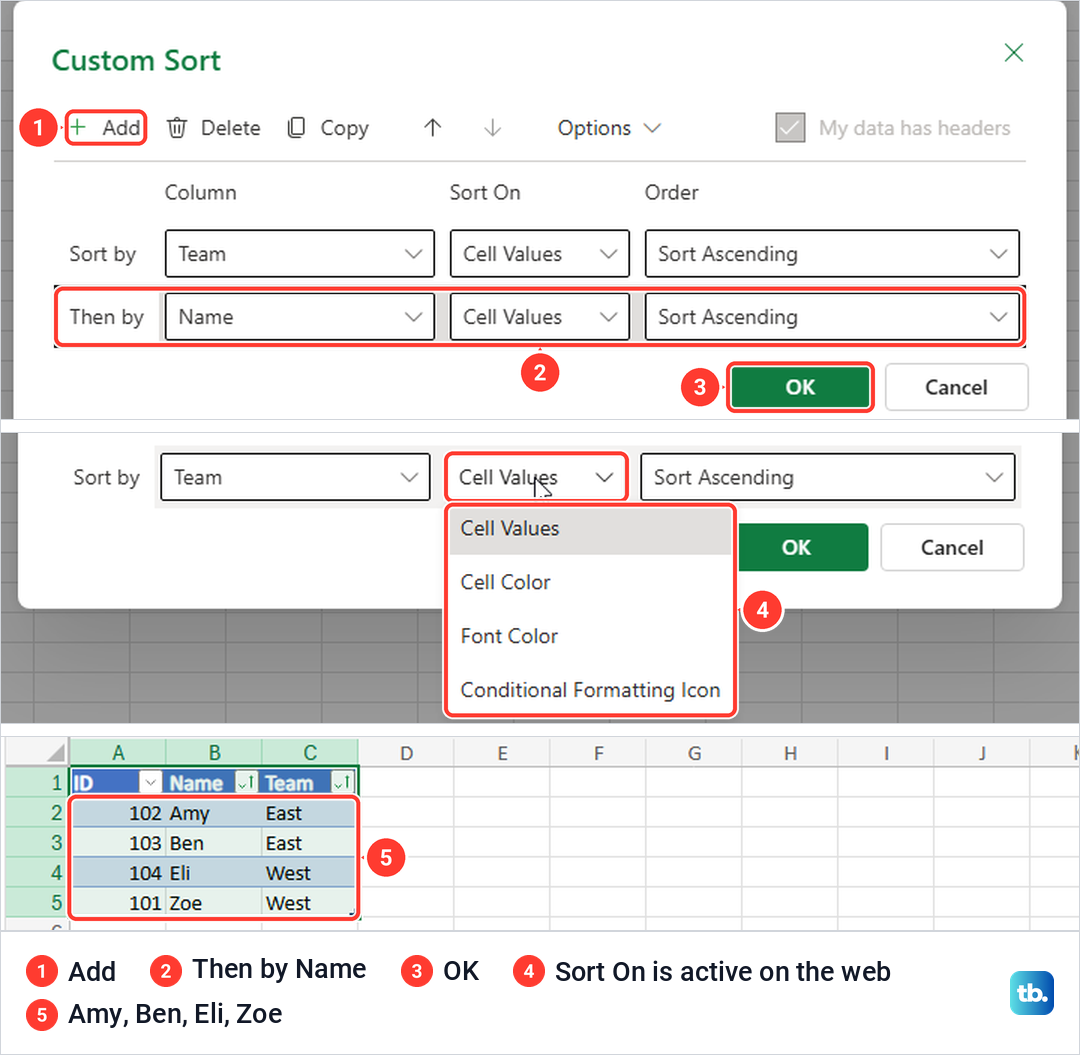The height and width of the screenshot is (1055, 1080).
Task: Select column B header
Action: coord(214,753)
